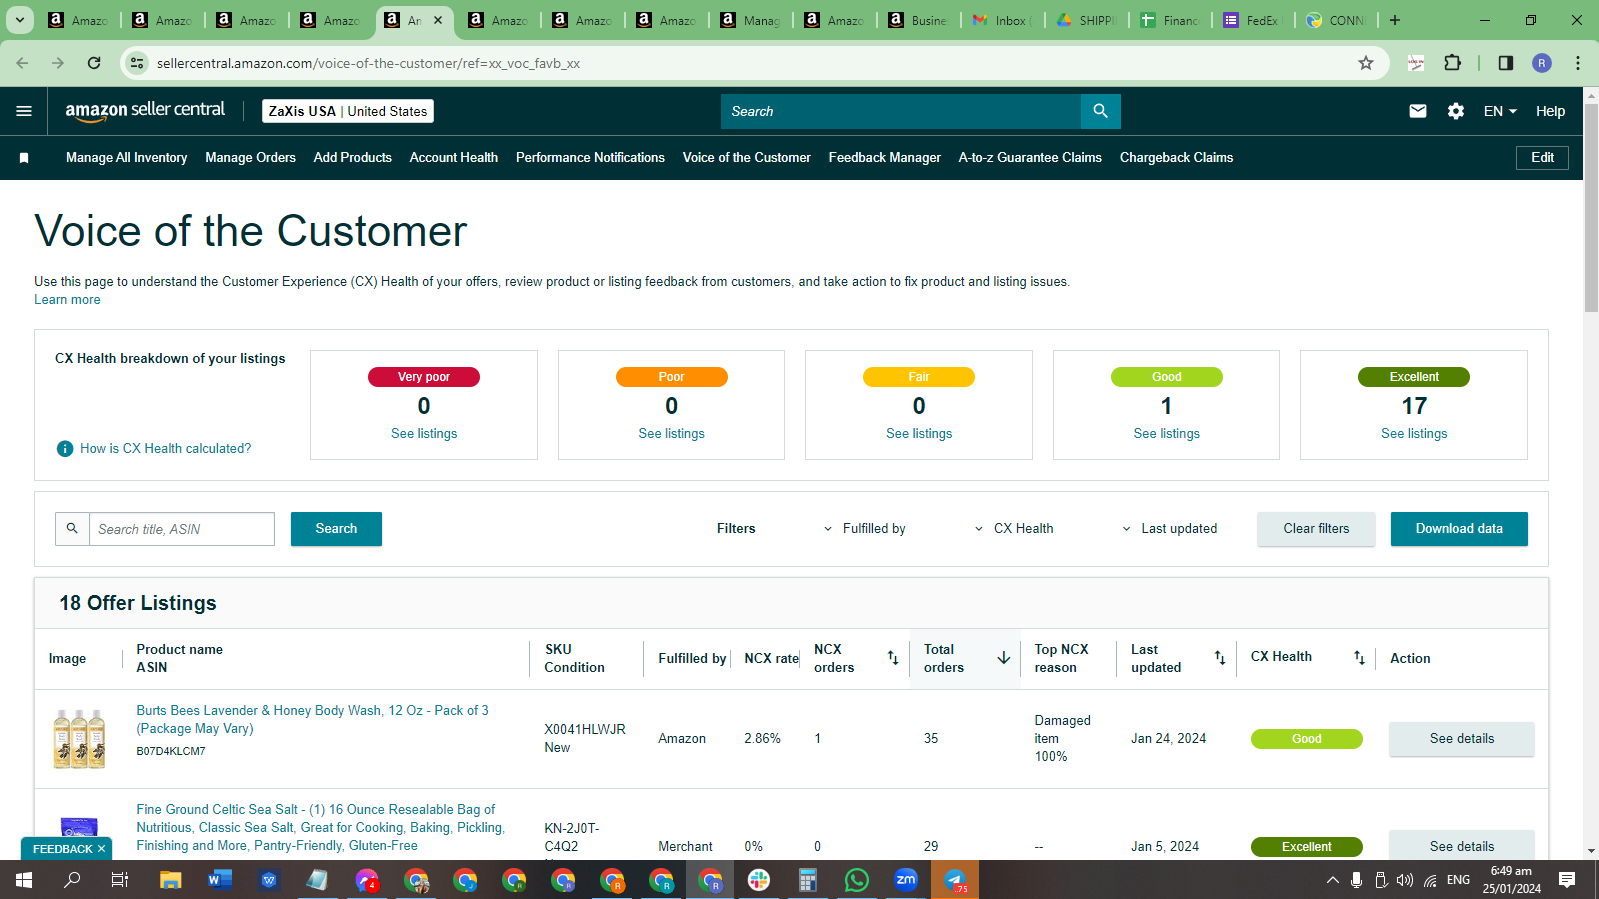Switch to the FedEx browser tab
The width and height of the screenshot is (1599, 899).
coord(1253,20)
